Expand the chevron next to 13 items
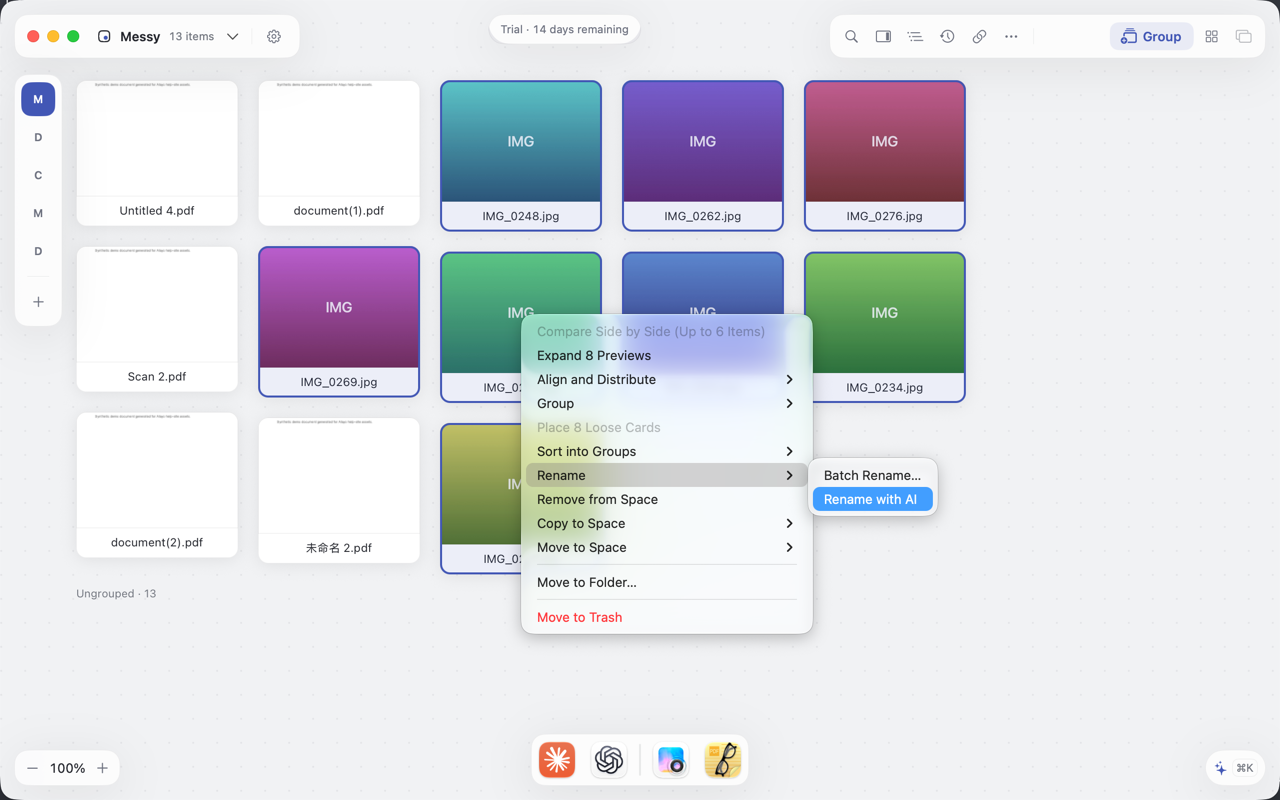Screen dimensions: 1280x800 tap(232, 36)
